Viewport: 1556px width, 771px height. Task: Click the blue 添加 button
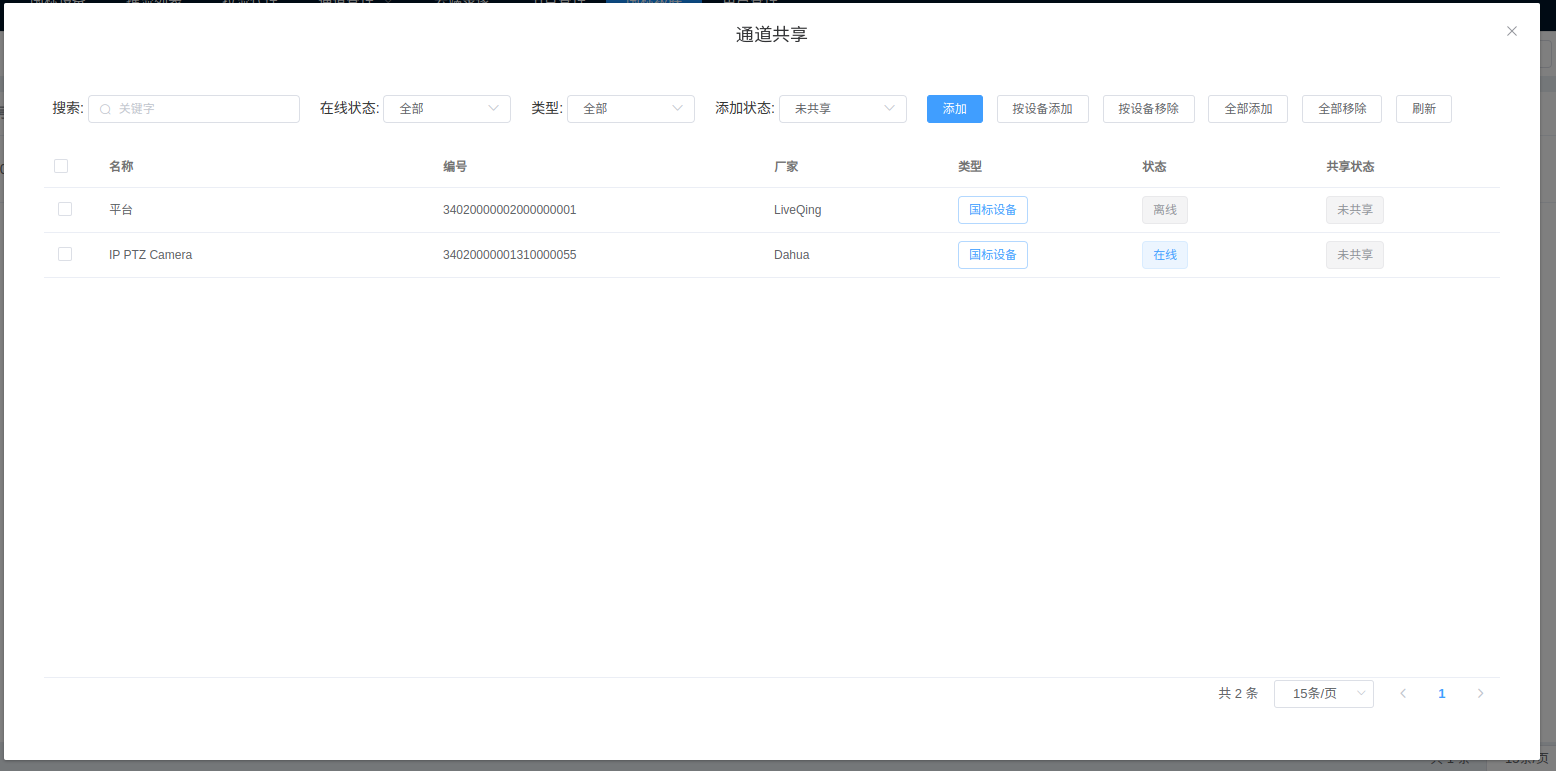(x=954, y=109)
